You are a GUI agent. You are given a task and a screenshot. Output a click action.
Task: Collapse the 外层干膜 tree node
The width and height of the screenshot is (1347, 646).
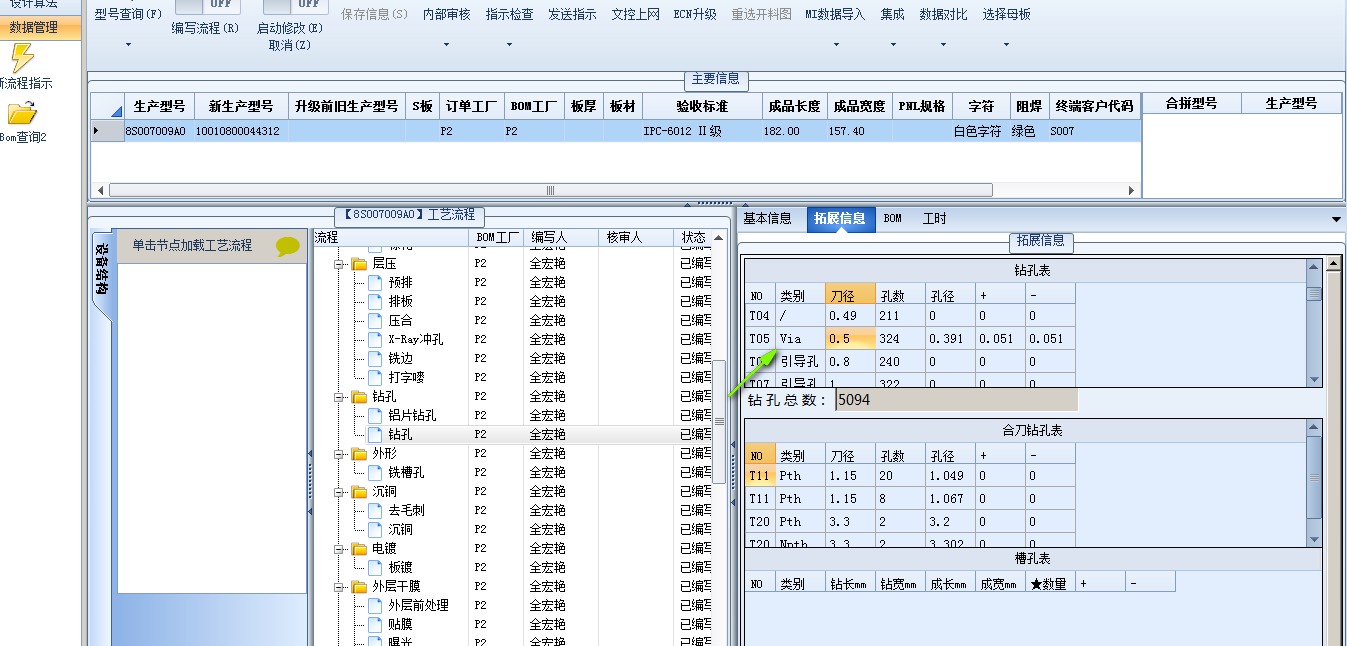pyautogui.click(x=340, y=587)
